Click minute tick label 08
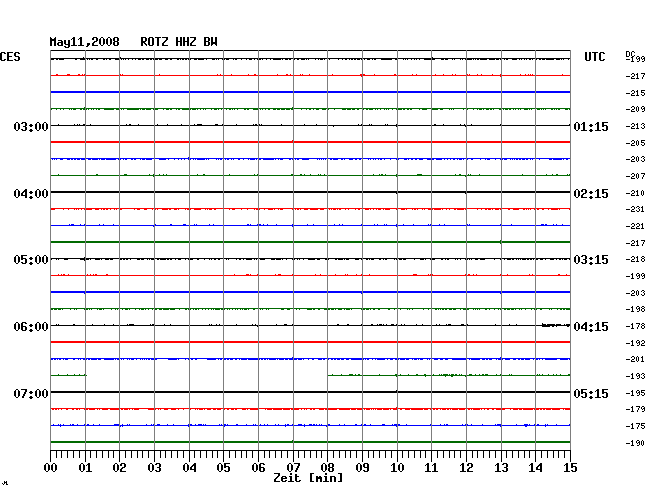 327,468
